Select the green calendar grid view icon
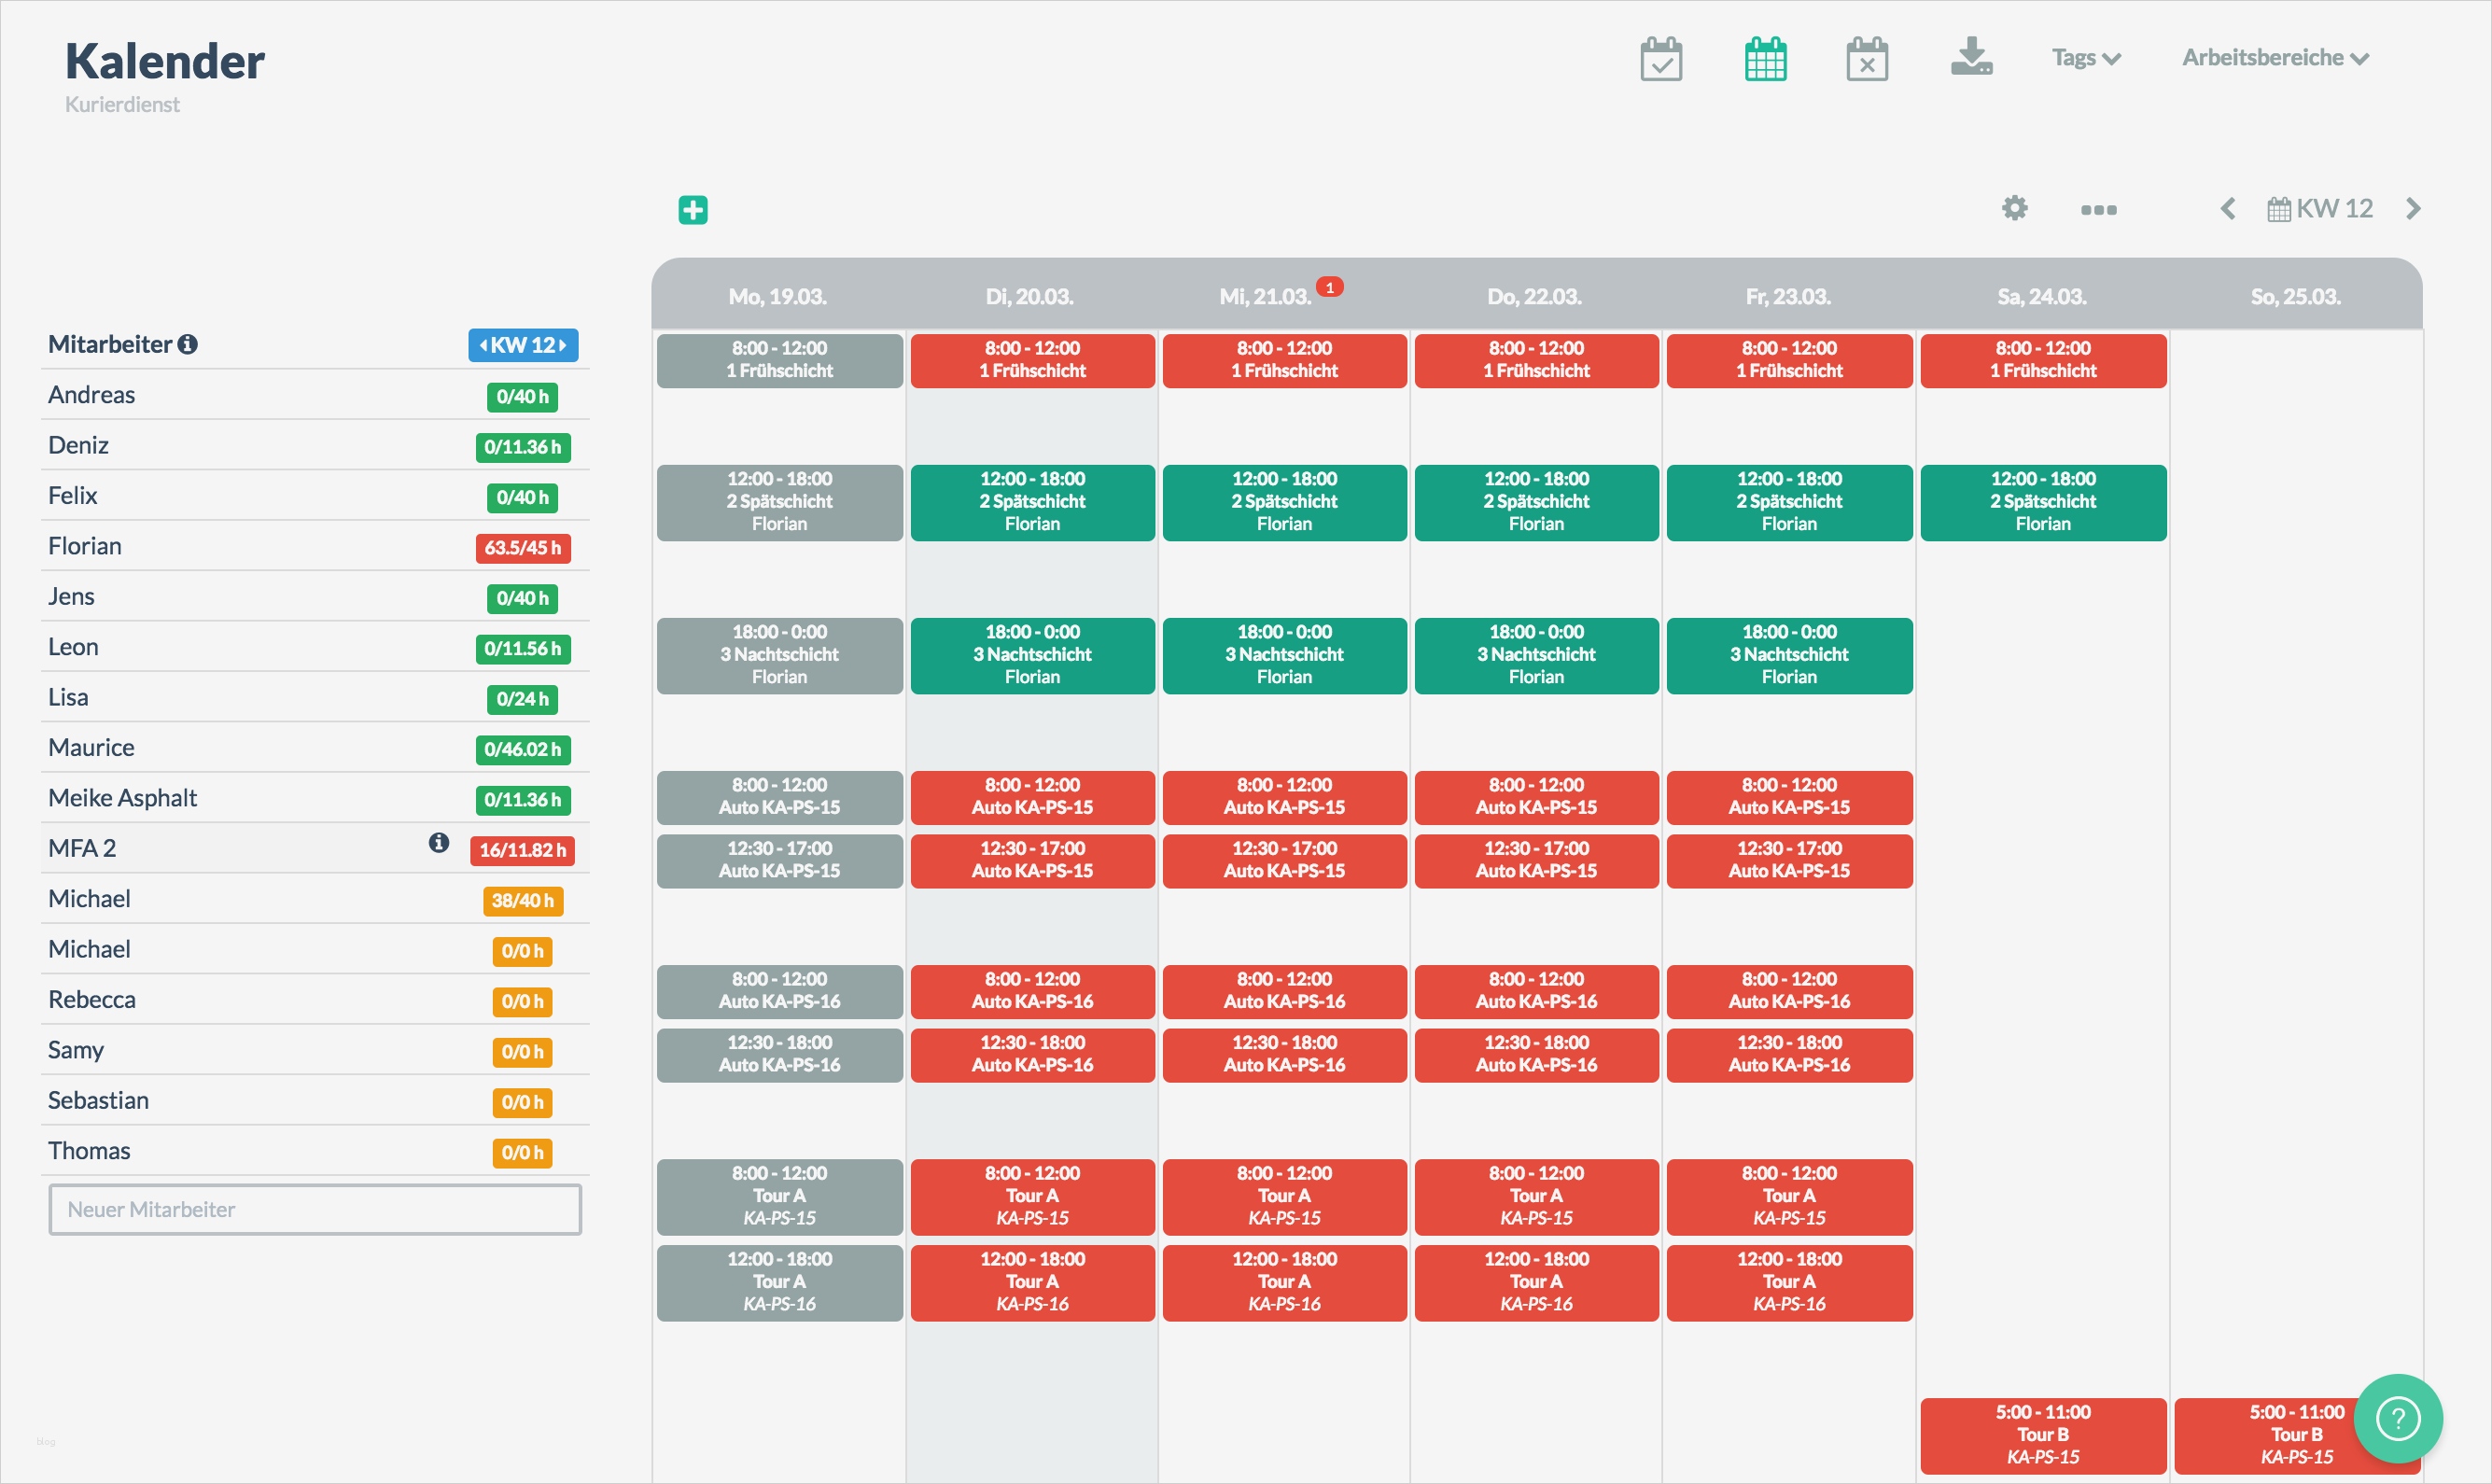The image size is (2492, 1484). point(1765,59)
